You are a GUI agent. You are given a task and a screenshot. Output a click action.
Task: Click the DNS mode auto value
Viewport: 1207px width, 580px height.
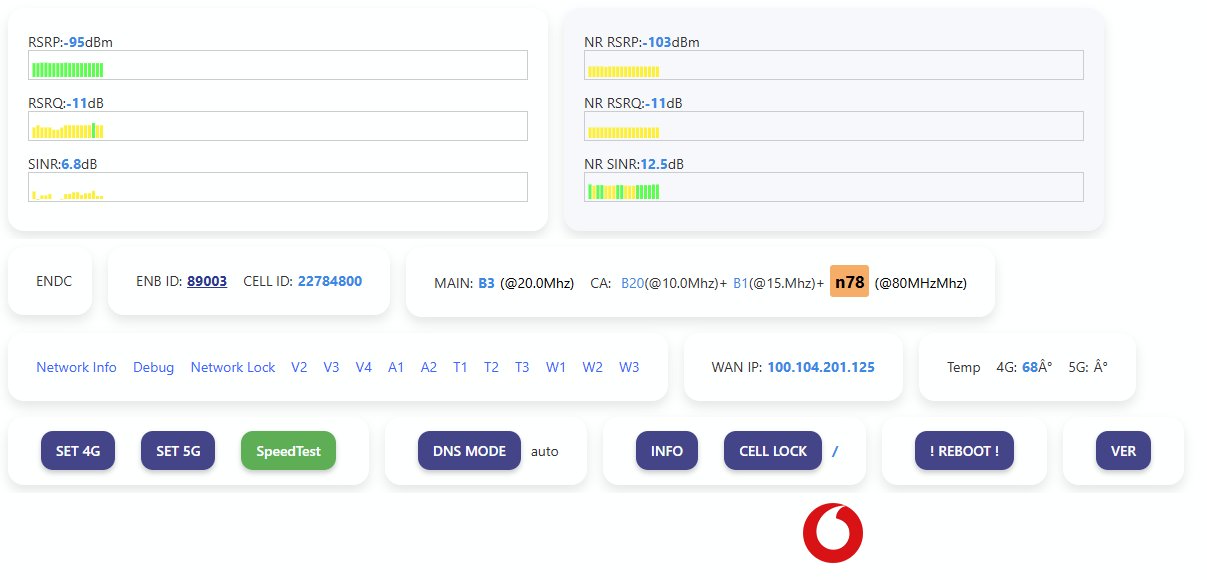[545, 451]
